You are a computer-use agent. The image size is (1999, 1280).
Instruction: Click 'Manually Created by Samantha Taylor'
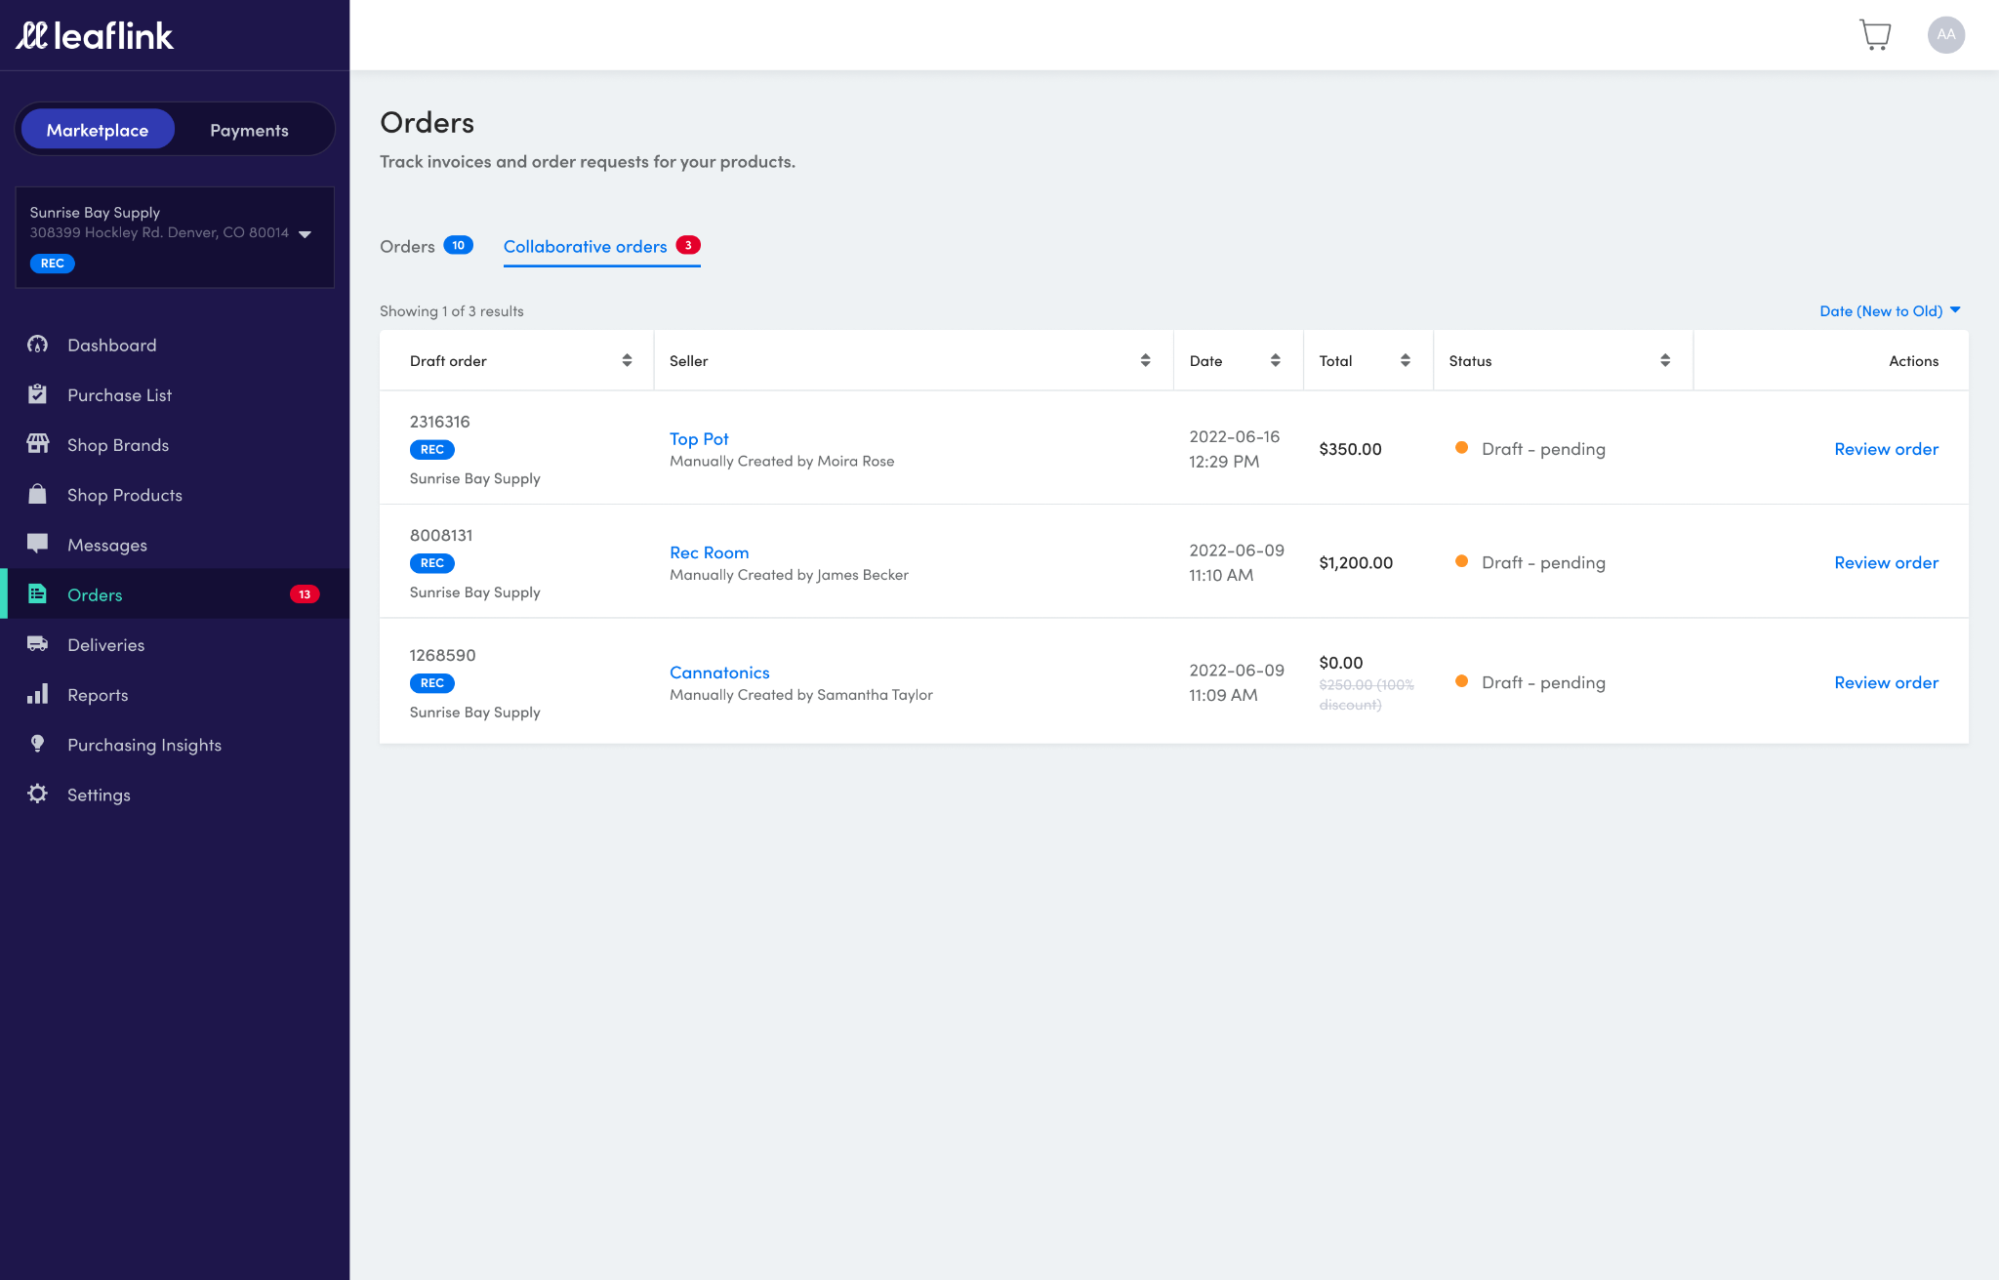(x=800, y=695)
